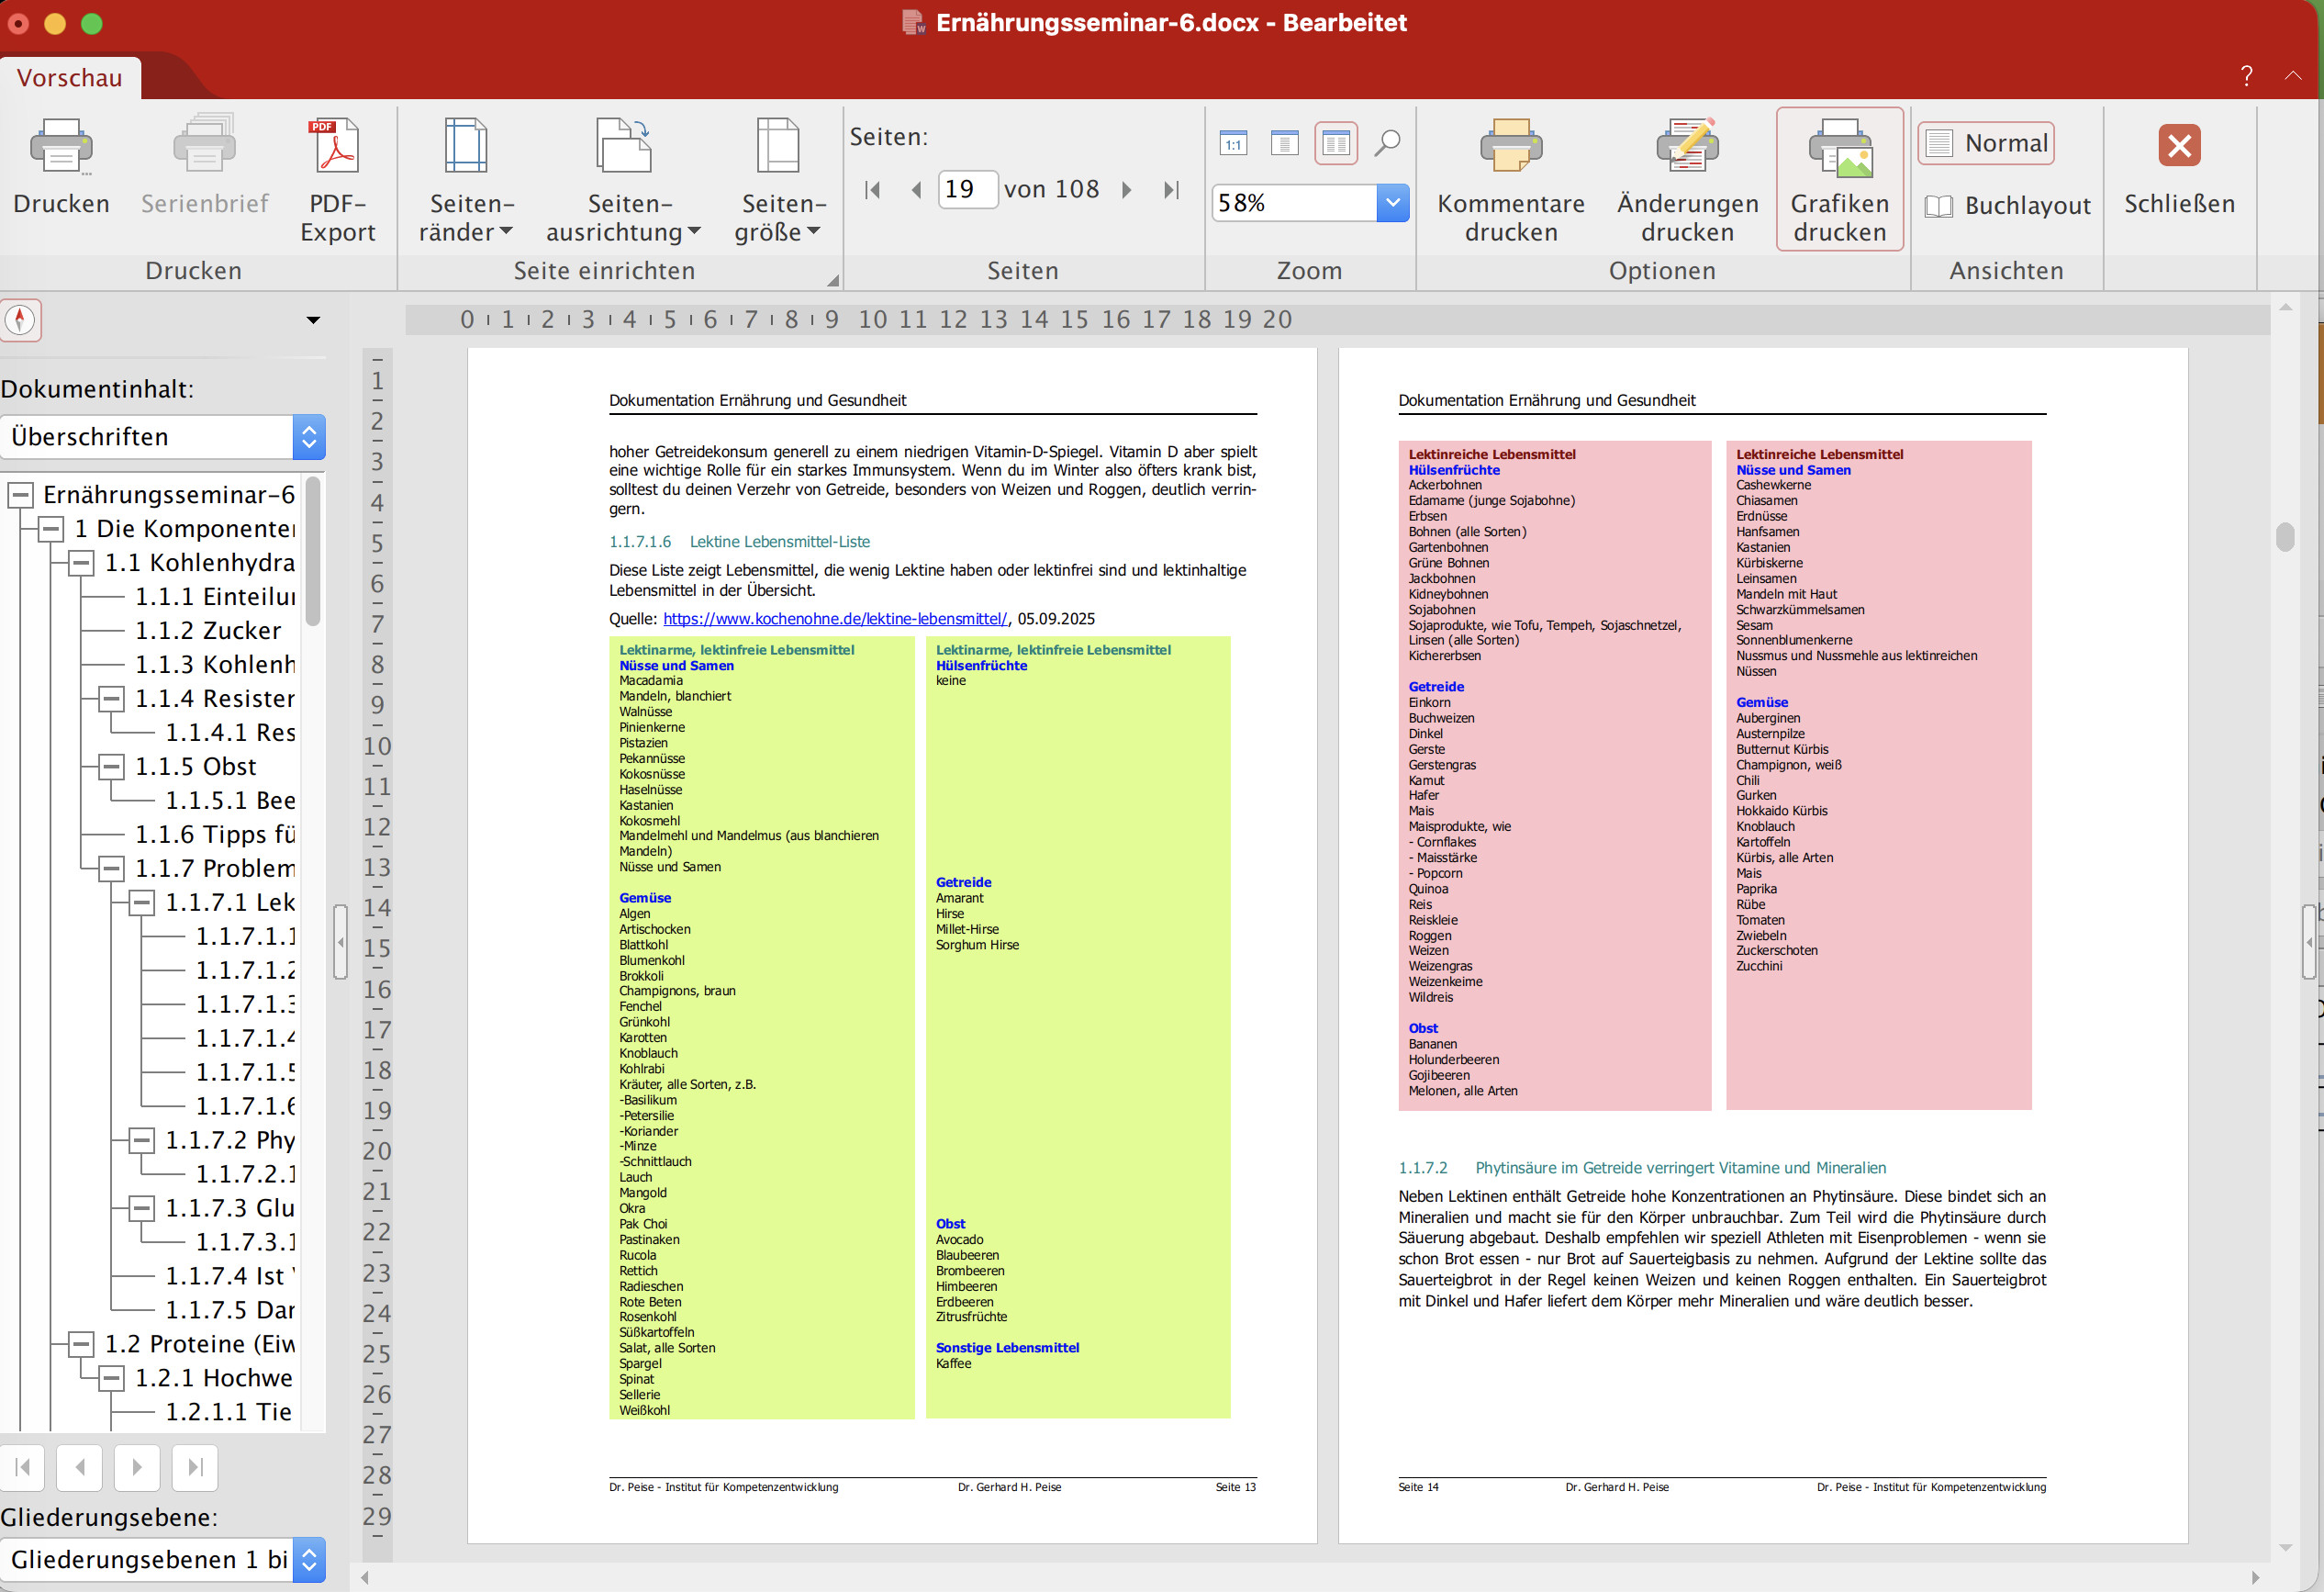
Task: Select heading 1.1.7.5 Dar
Action: coord(230,1311)
